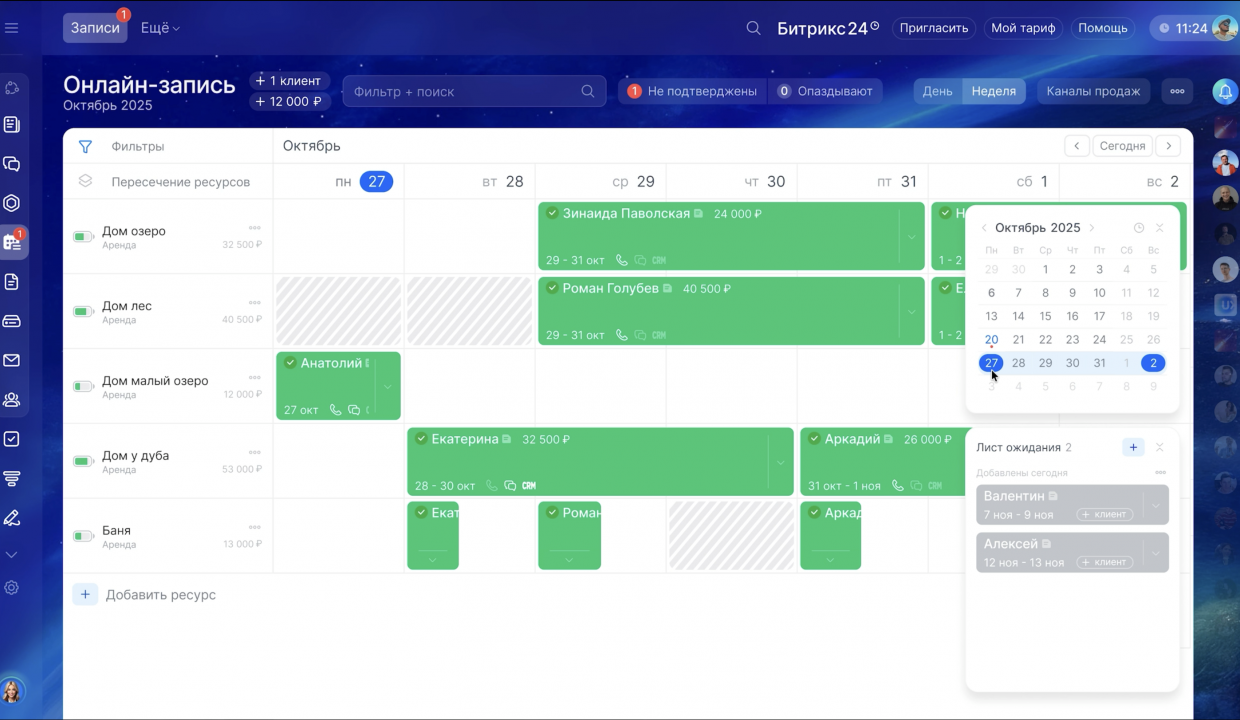Expand chevron on Зинаида Паволская booking
The image size is (1240, 720).
pyautogui.click(x=912, y=237)
